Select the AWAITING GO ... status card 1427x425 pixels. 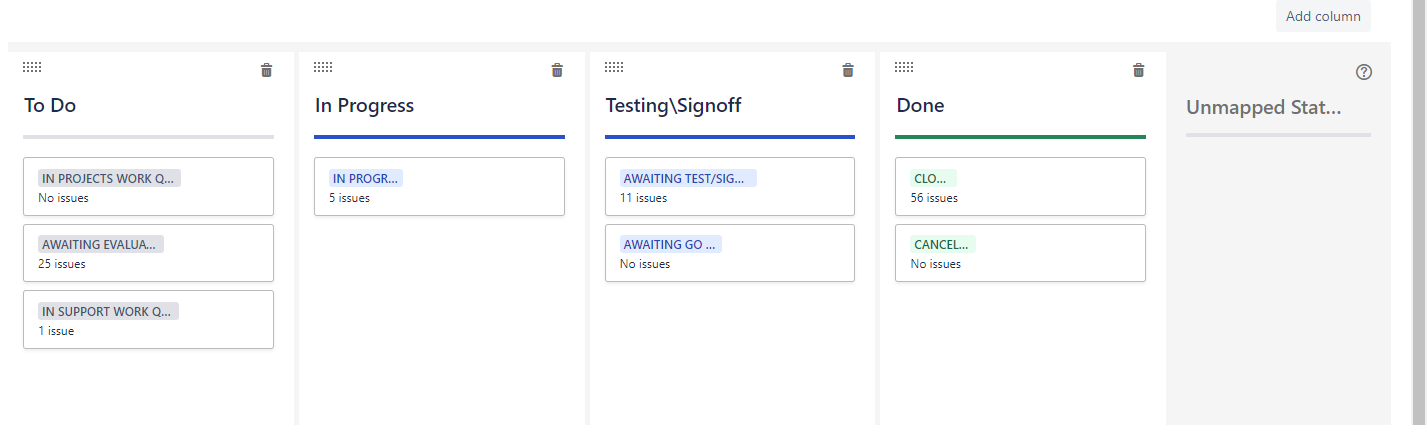coord(730,253)
